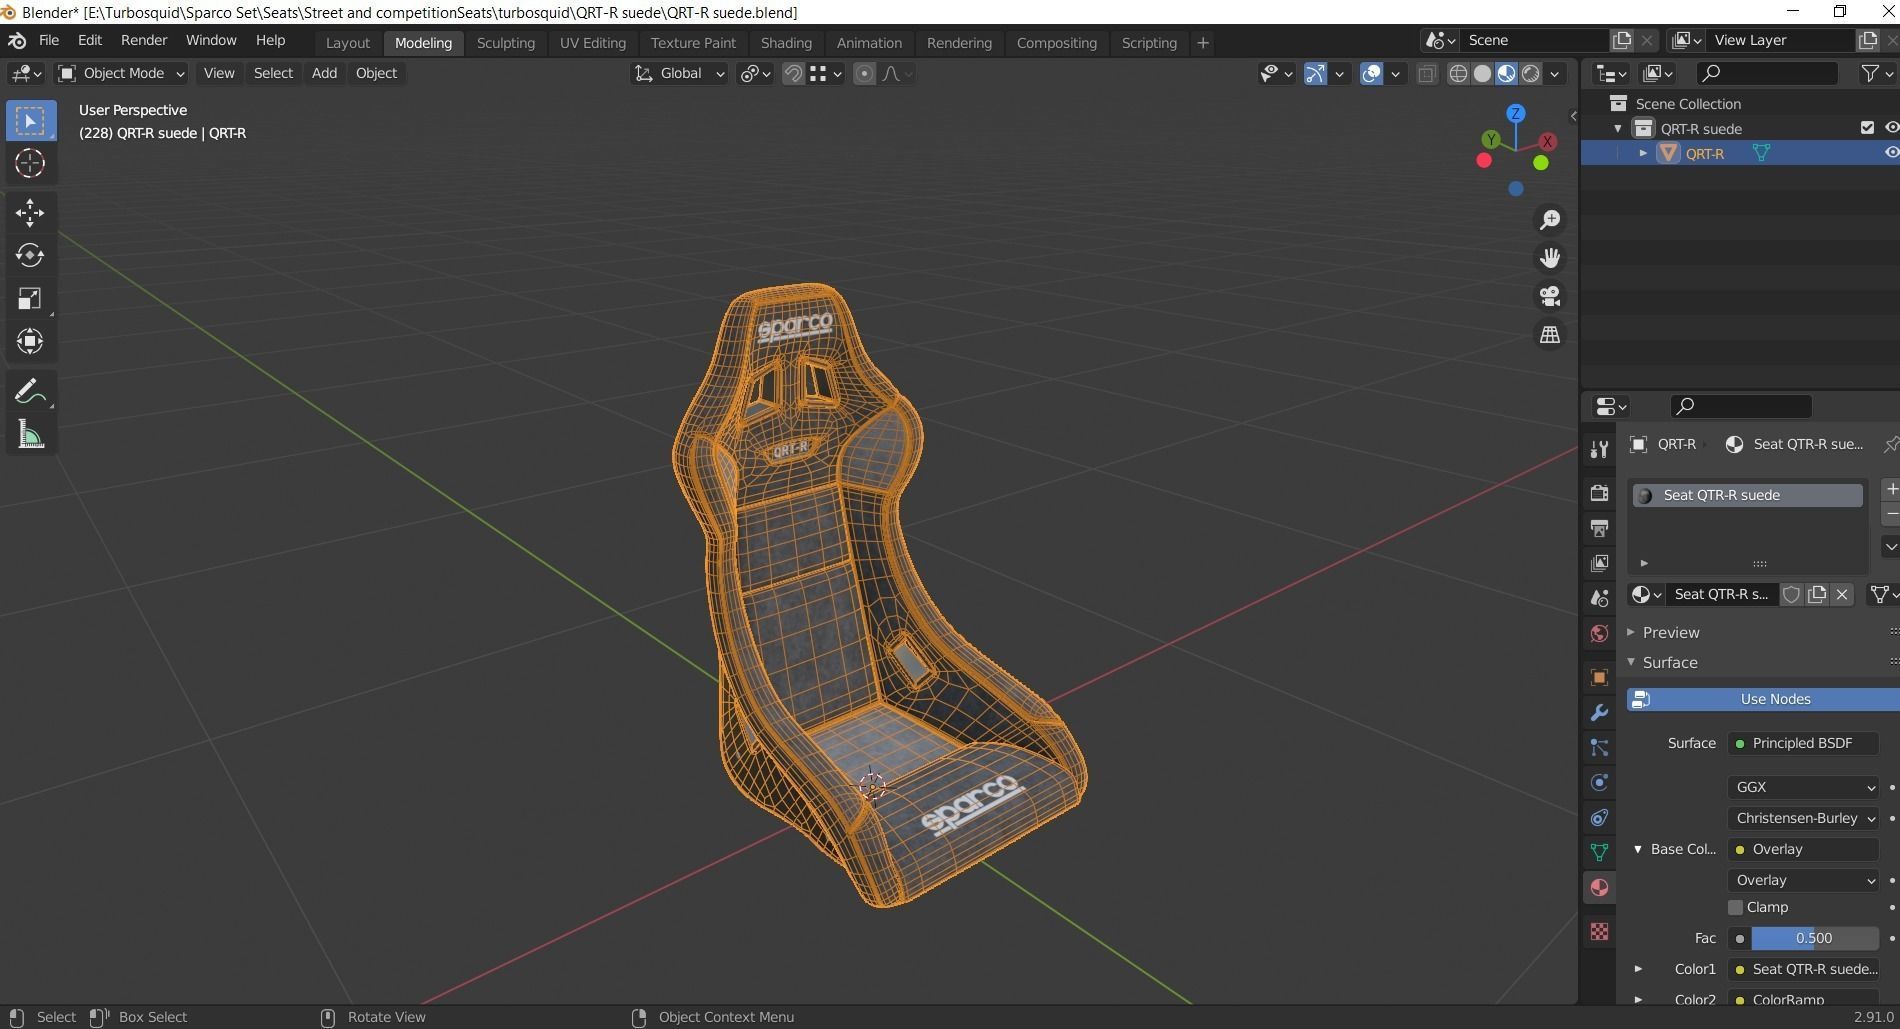Open the Scene properties tab

pos(1599,598)
